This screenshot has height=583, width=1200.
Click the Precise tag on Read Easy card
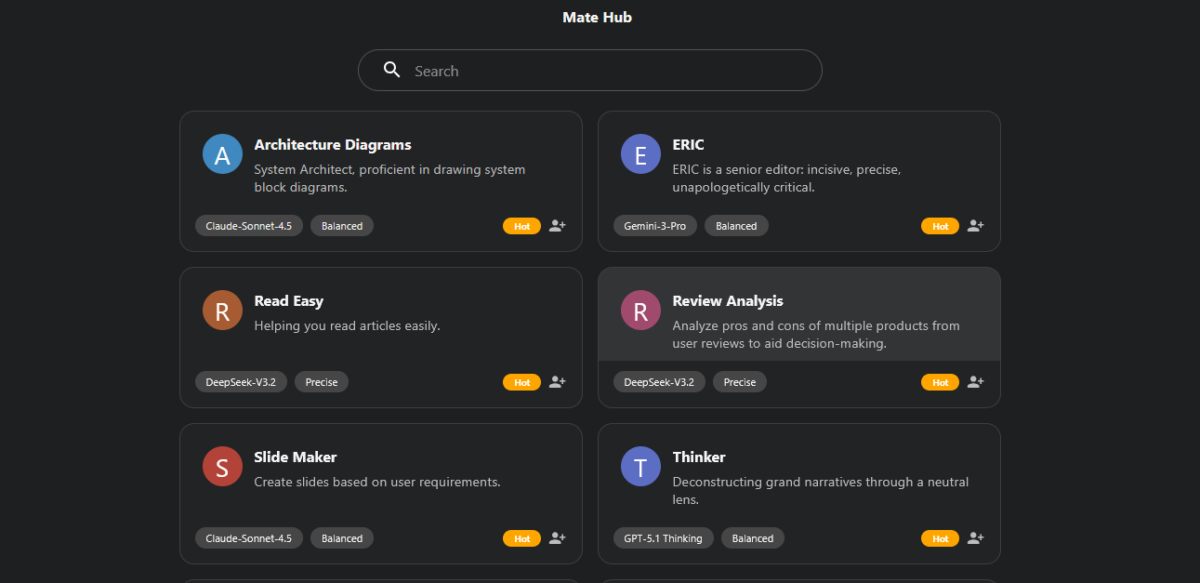point(321,382)
